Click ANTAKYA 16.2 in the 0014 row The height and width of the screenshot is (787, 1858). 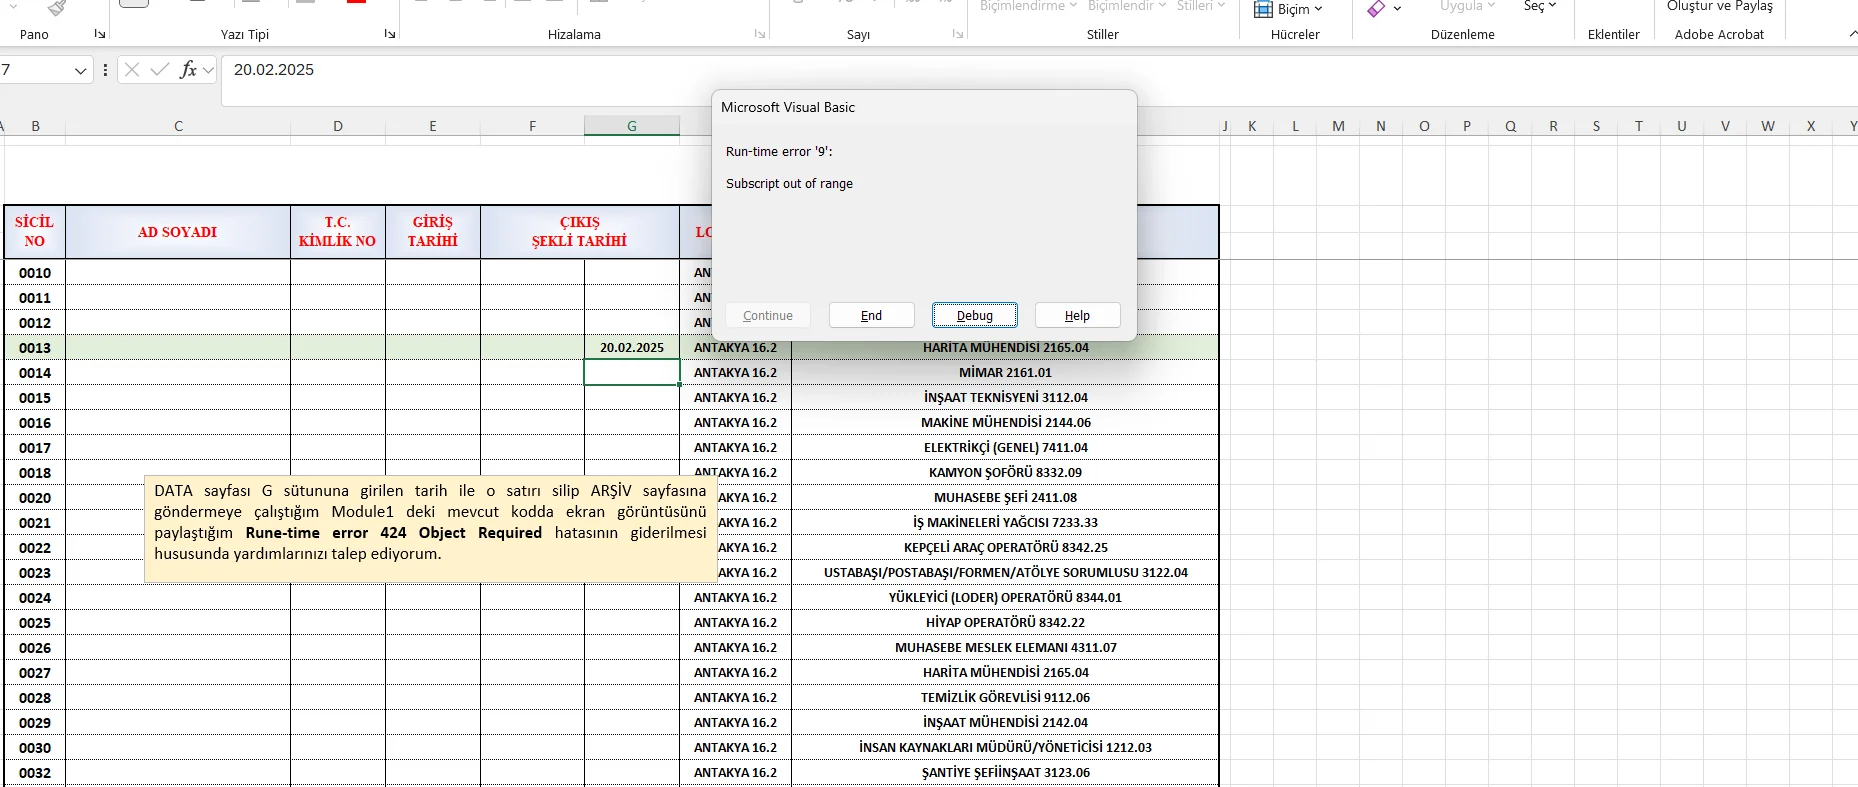coord(735,372)
